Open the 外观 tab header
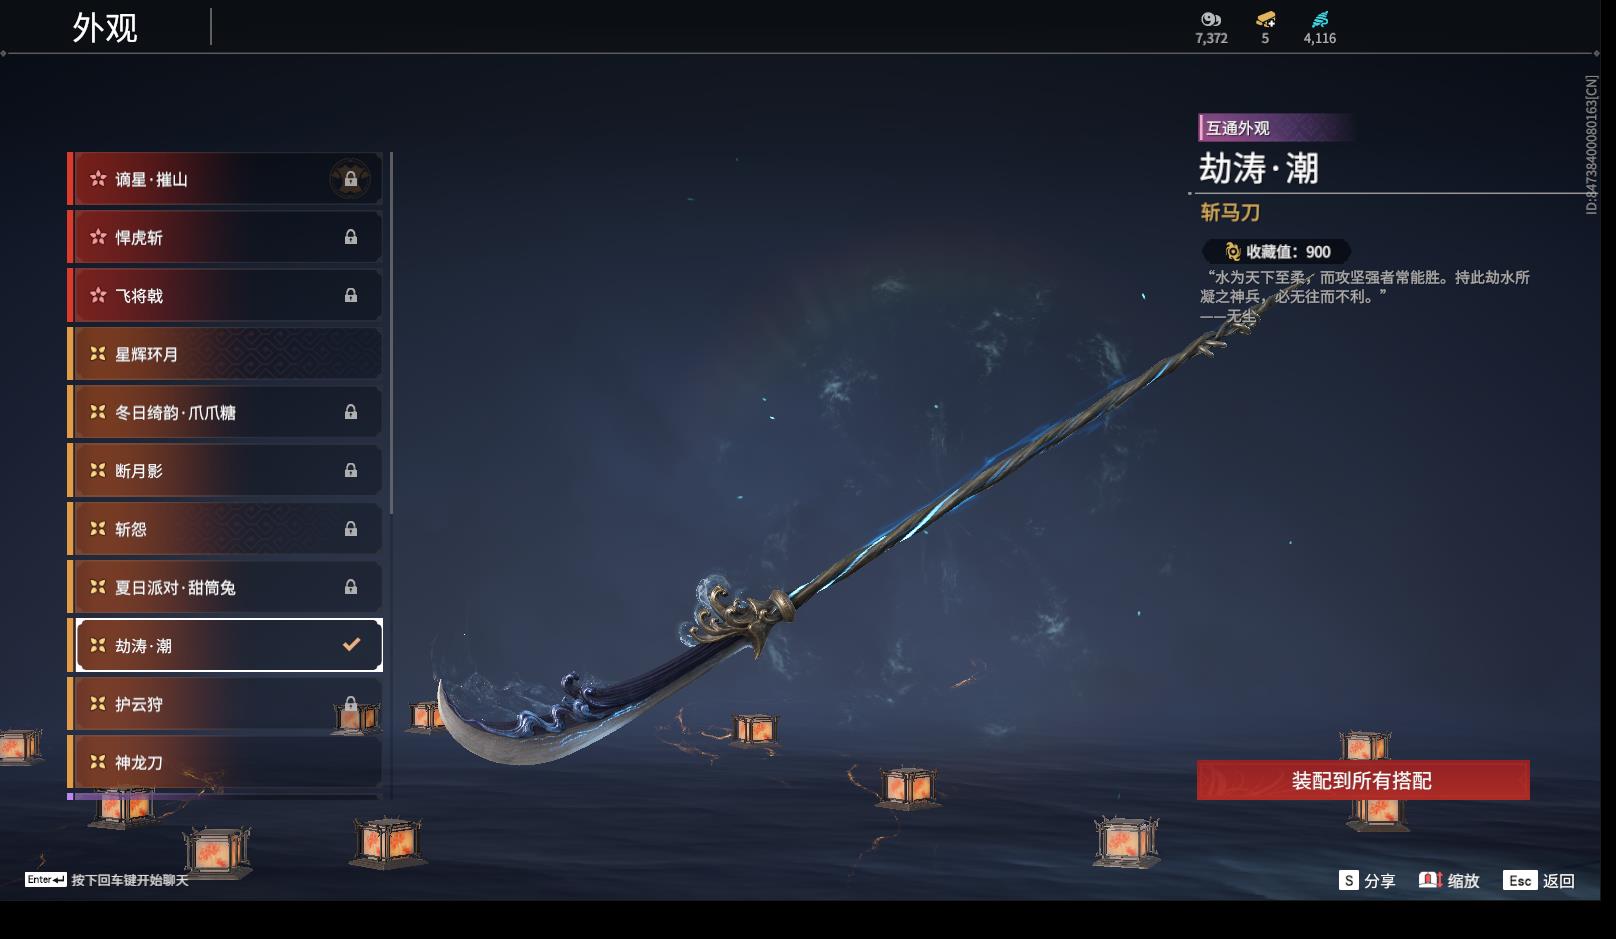 (x=105, y=28)
